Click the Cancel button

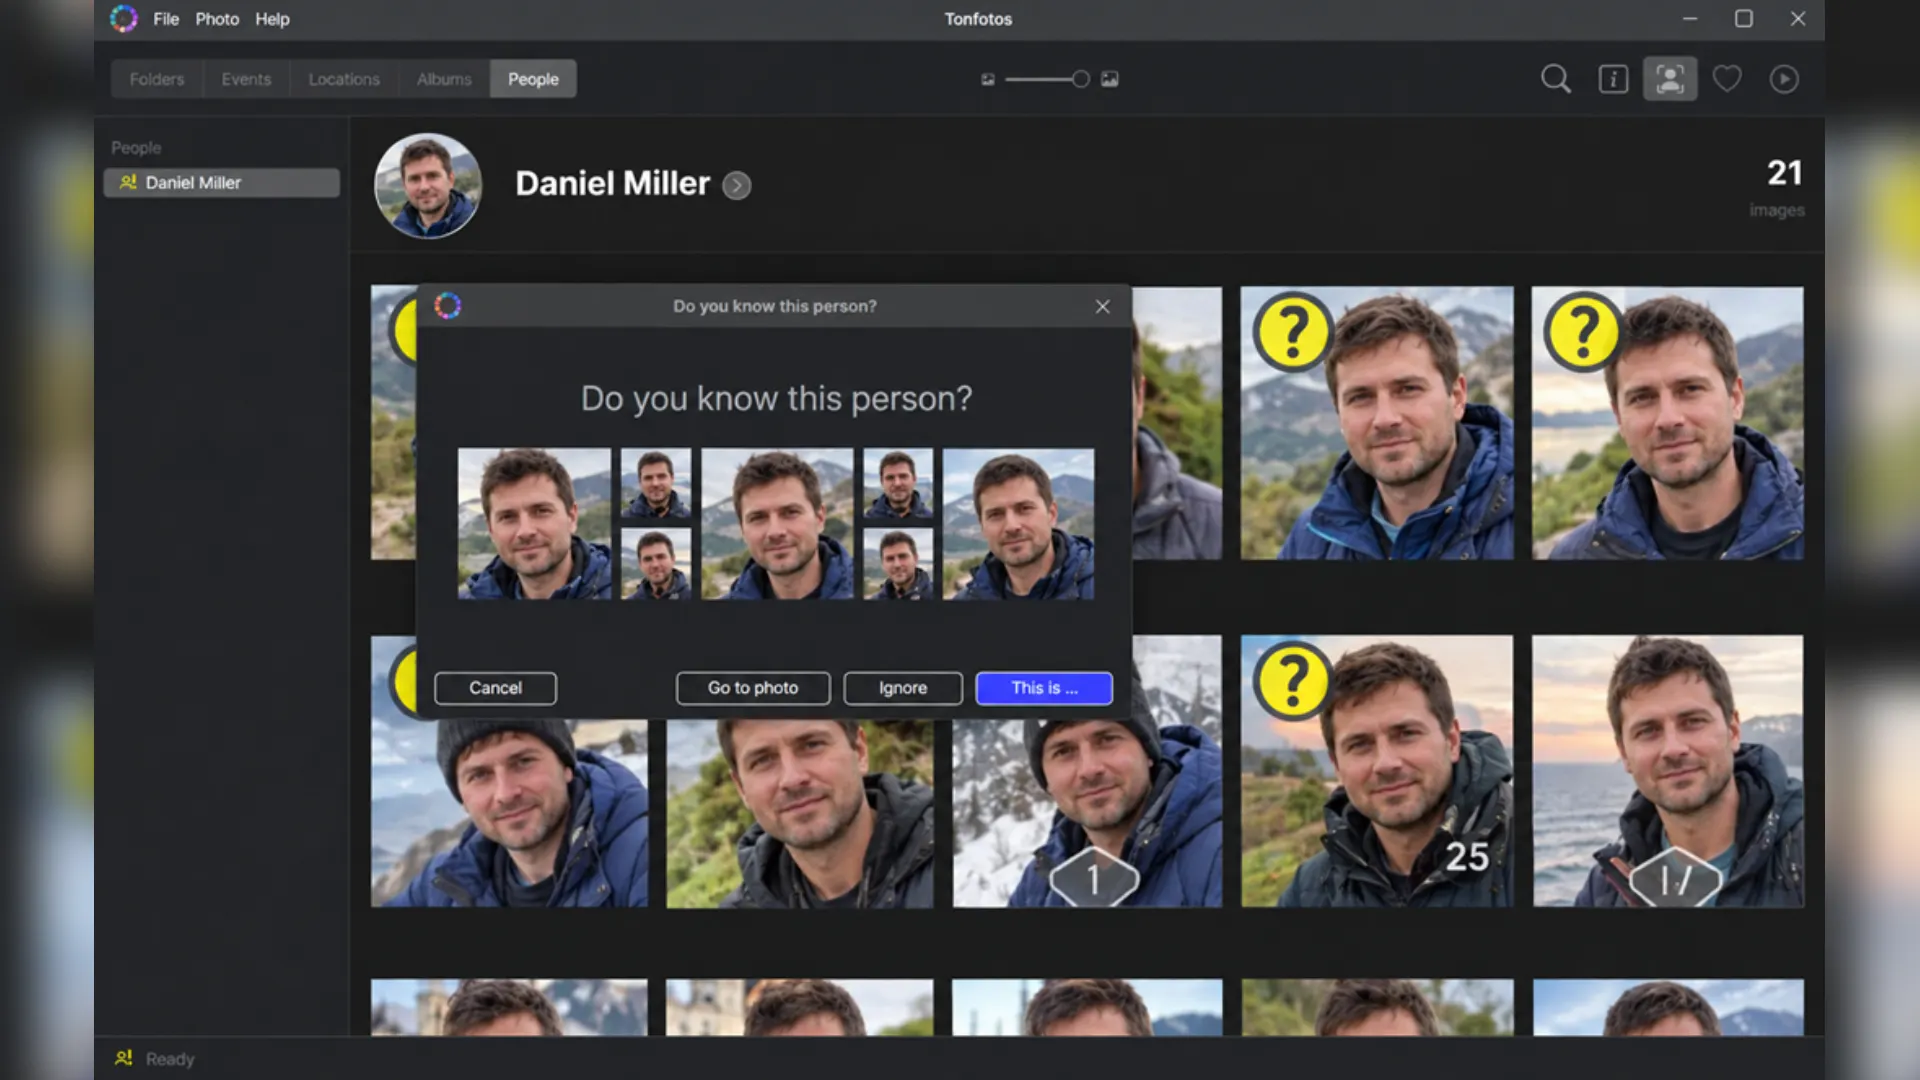495,688
